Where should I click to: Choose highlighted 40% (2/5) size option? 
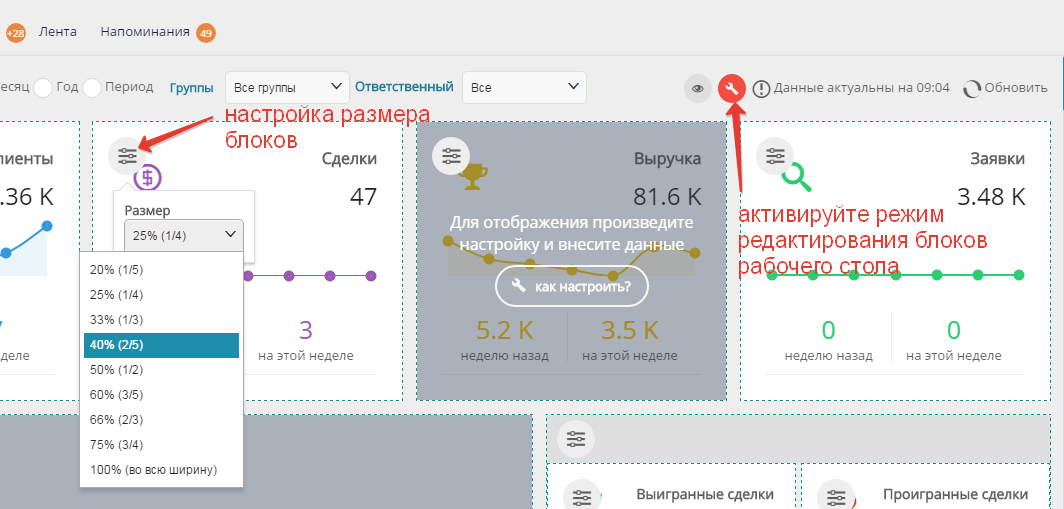(162, 345)
